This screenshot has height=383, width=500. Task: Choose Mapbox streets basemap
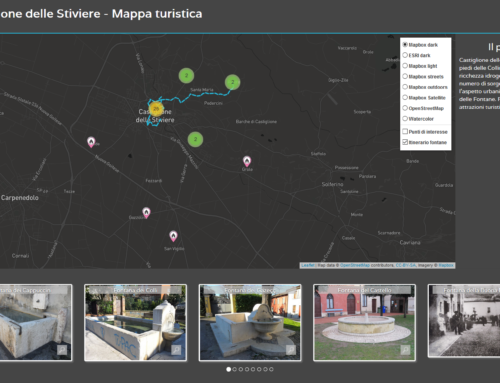pyautogui.click(x=405, y=76)
